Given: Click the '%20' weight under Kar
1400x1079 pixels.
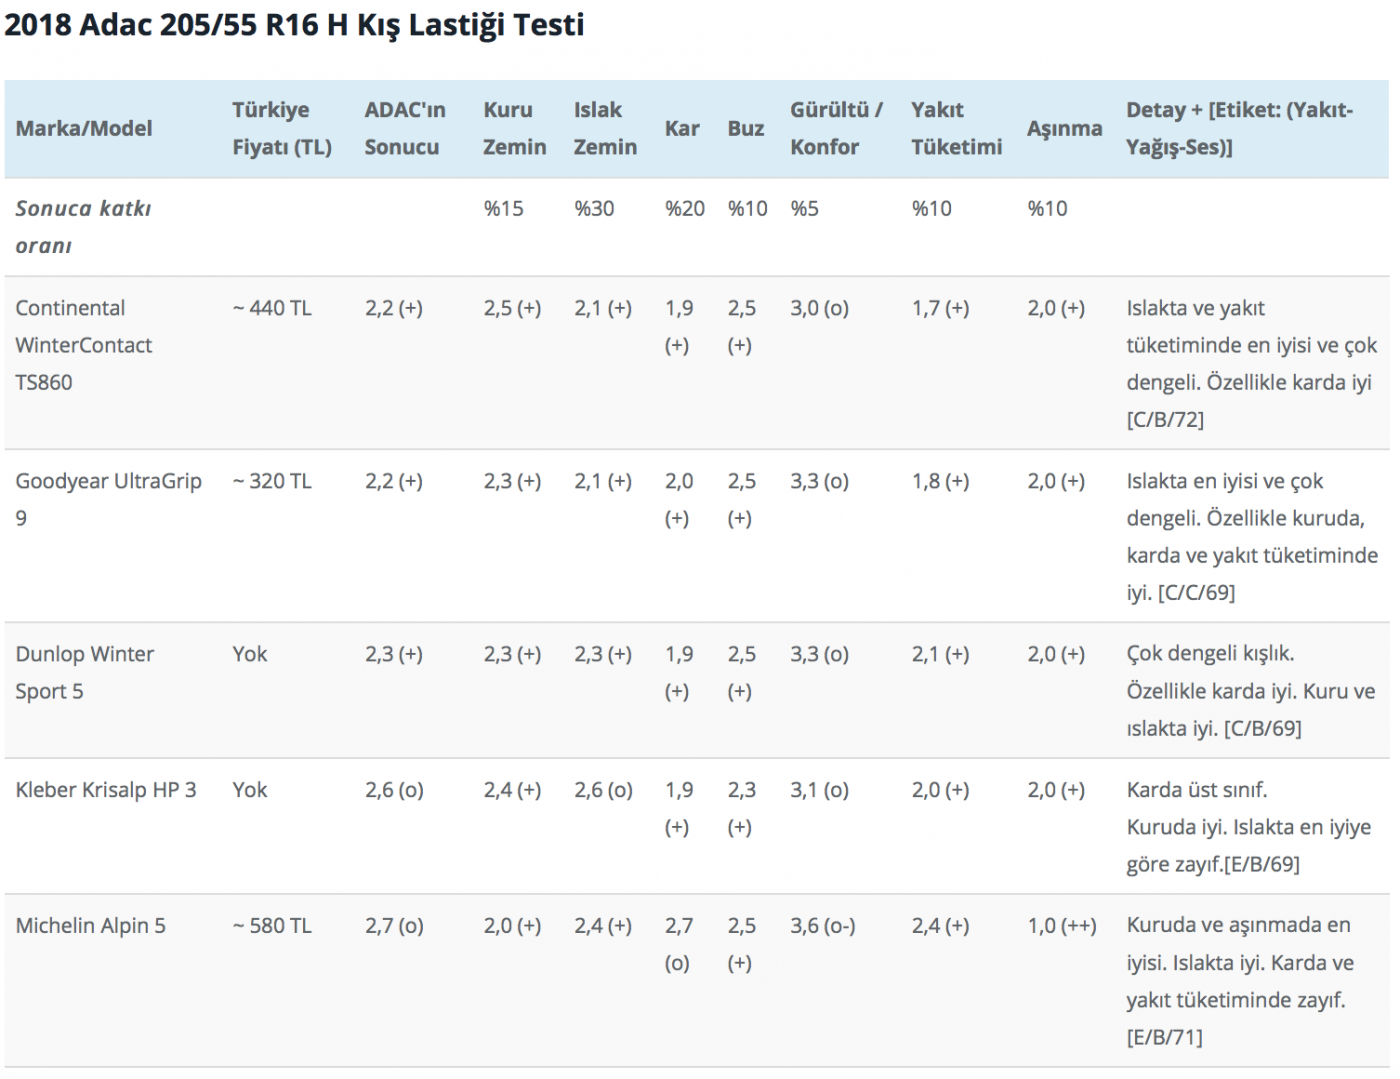Looking at the screenshot, I should pos(685,208).
